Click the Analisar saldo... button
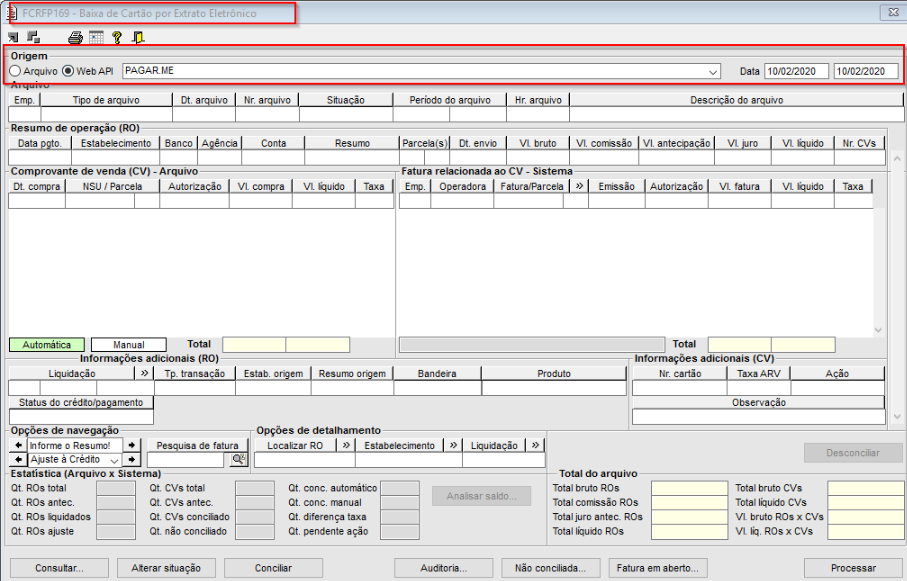The image size is (907, 581). tap(481, 496)
